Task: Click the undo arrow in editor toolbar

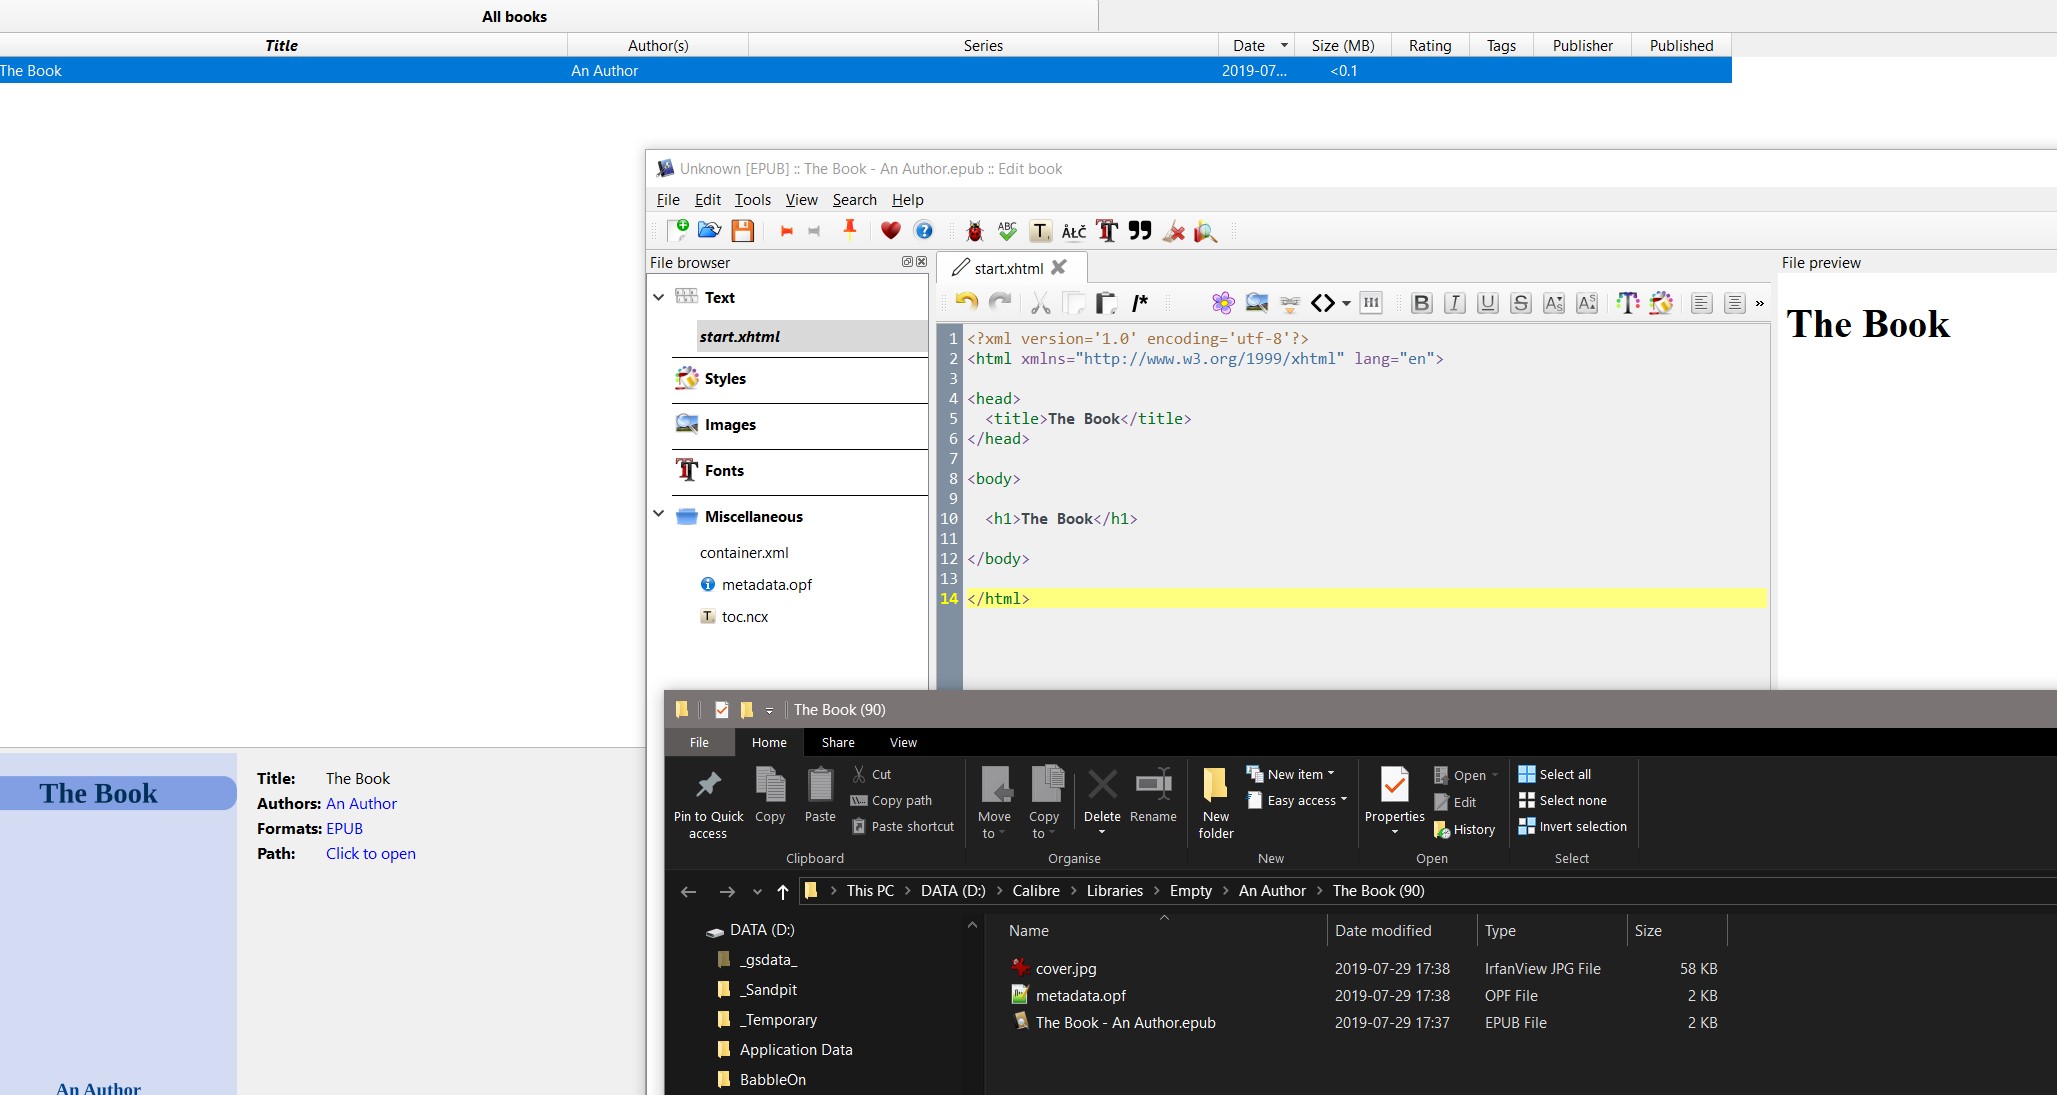Action: coord(966,302)
